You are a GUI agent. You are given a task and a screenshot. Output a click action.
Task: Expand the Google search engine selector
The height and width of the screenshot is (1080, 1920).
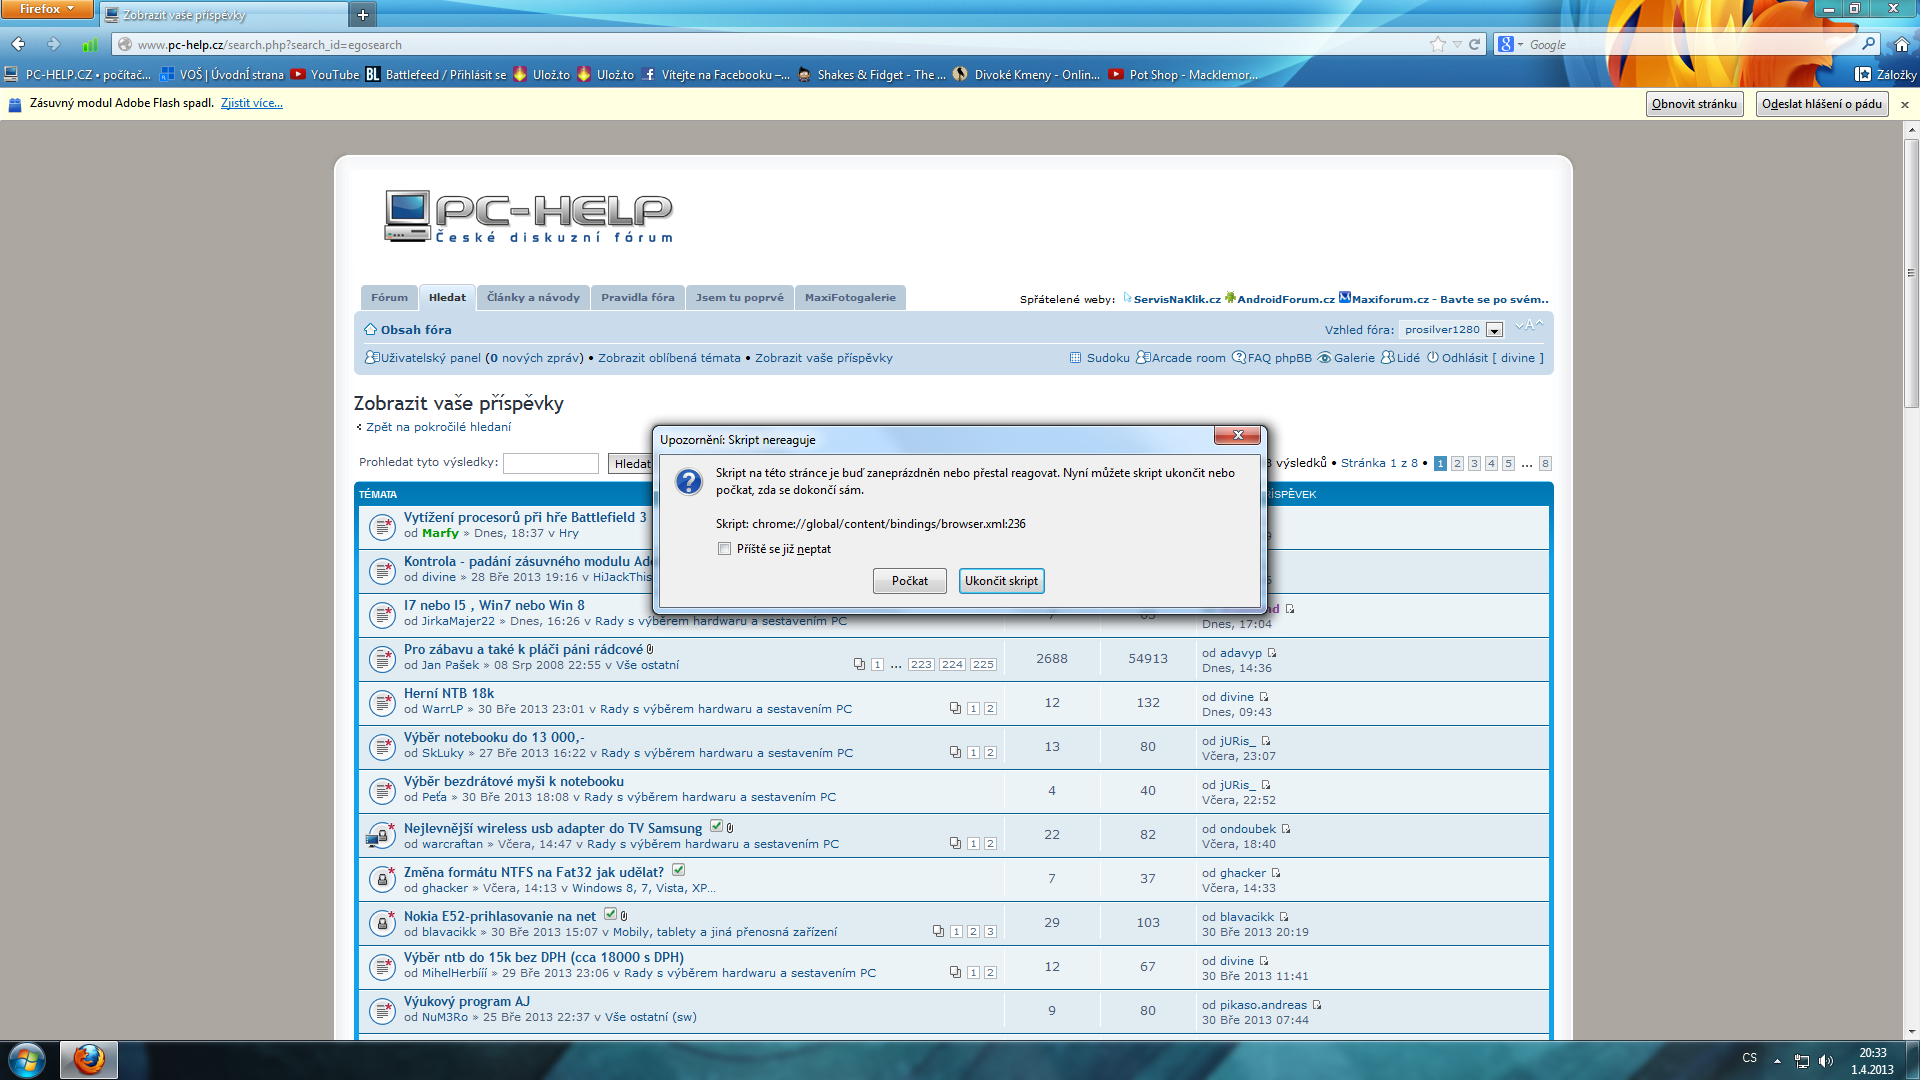(1510, 44)
